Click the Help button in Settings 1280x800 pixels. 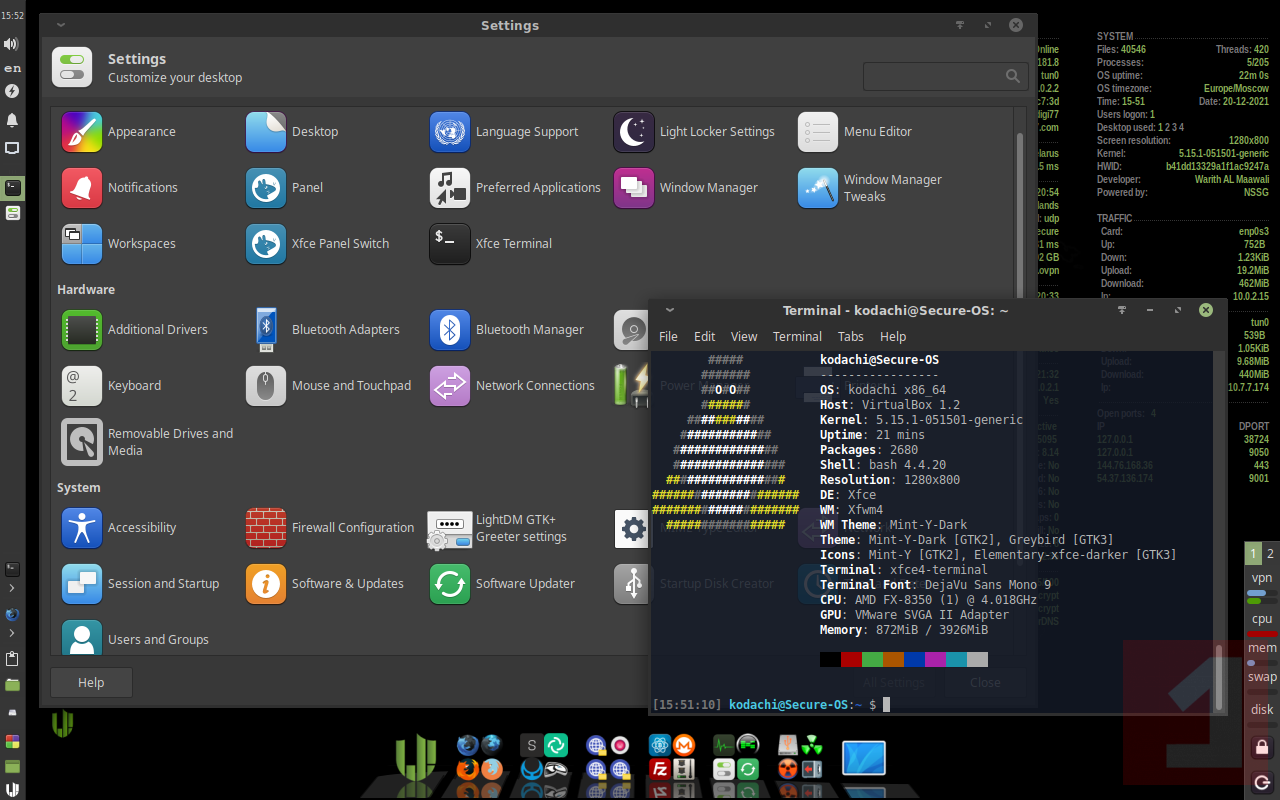(91, 682)
